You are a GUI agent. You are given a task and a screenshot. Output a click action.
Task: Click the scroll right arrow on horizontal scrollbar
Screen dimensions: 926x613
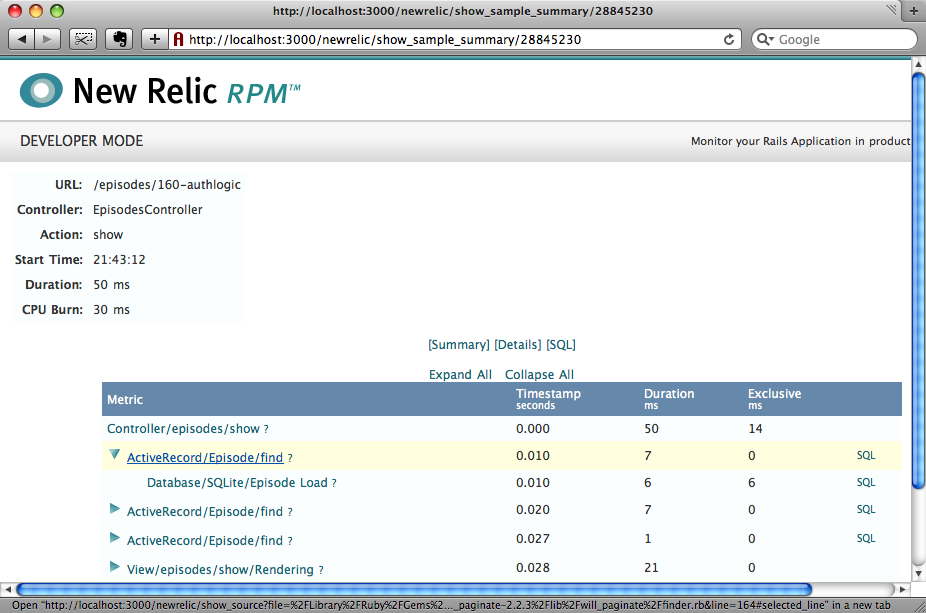[903, 589]
